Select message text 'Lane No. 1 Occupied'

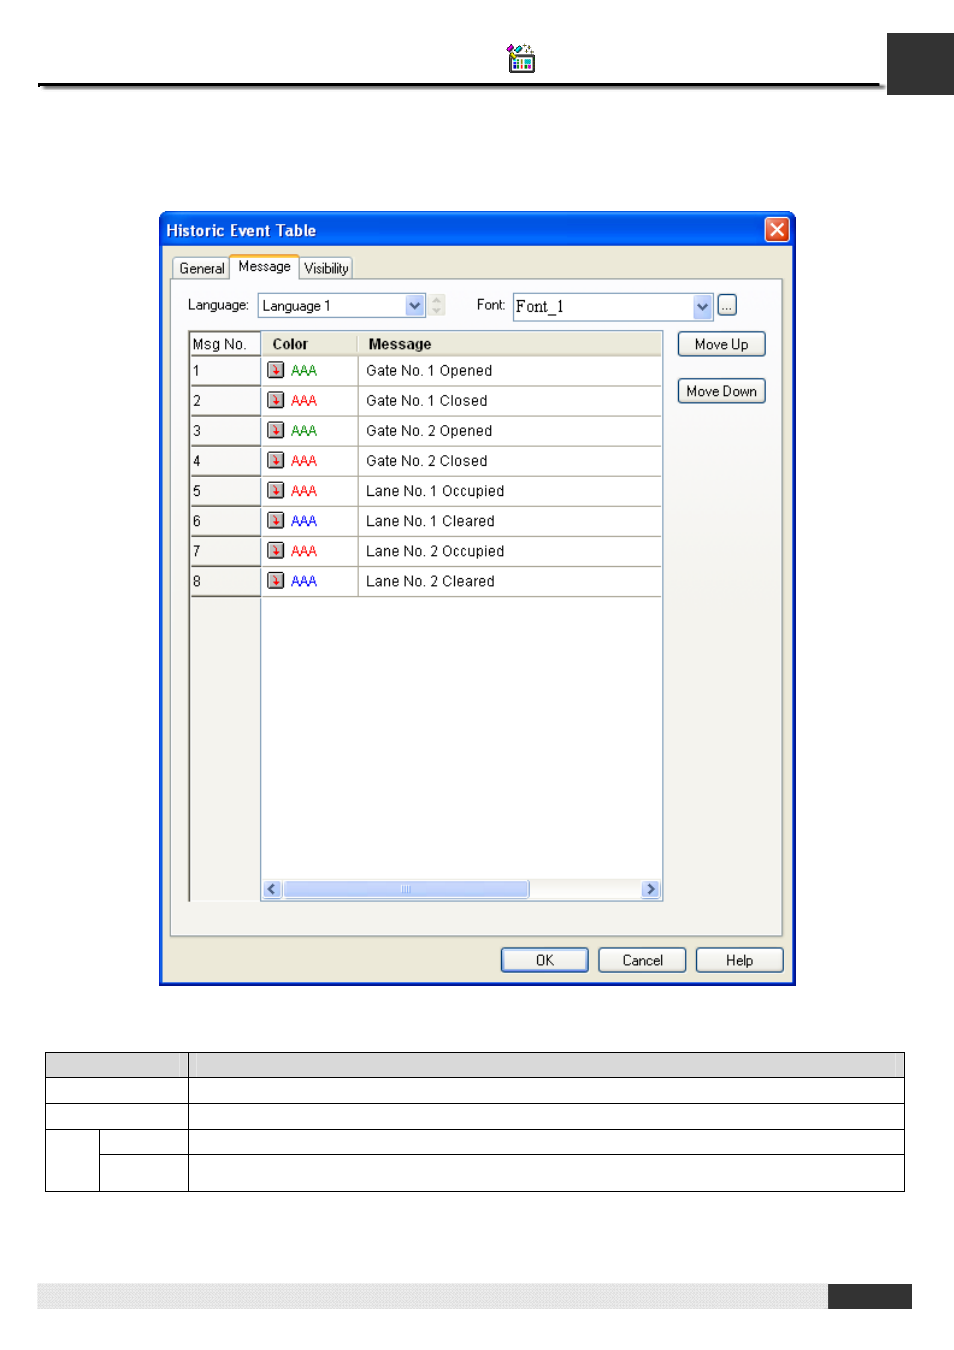[435, 491]
